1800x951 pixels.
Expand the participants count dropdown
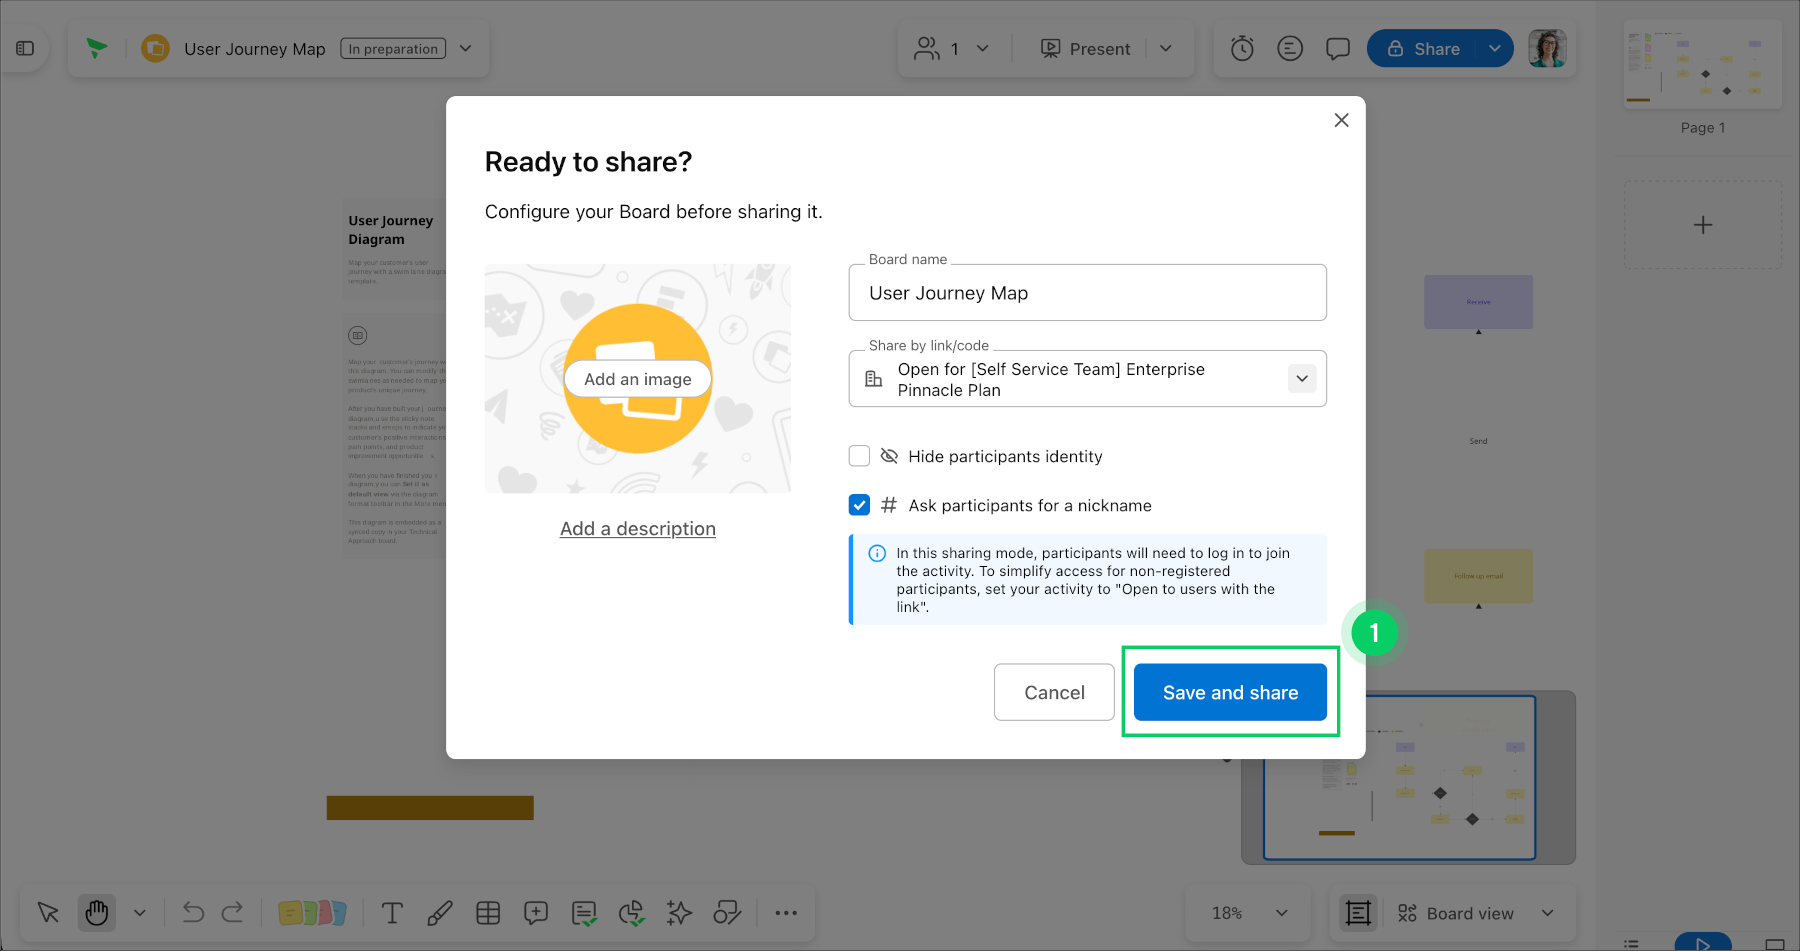(x=982, y=48)
